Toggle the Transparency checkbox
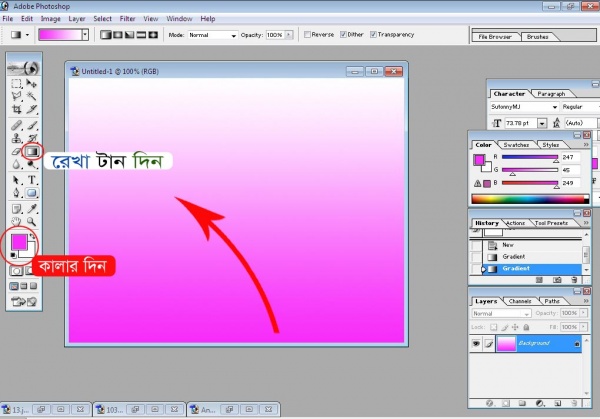600x419 pixels. [373, 34]
